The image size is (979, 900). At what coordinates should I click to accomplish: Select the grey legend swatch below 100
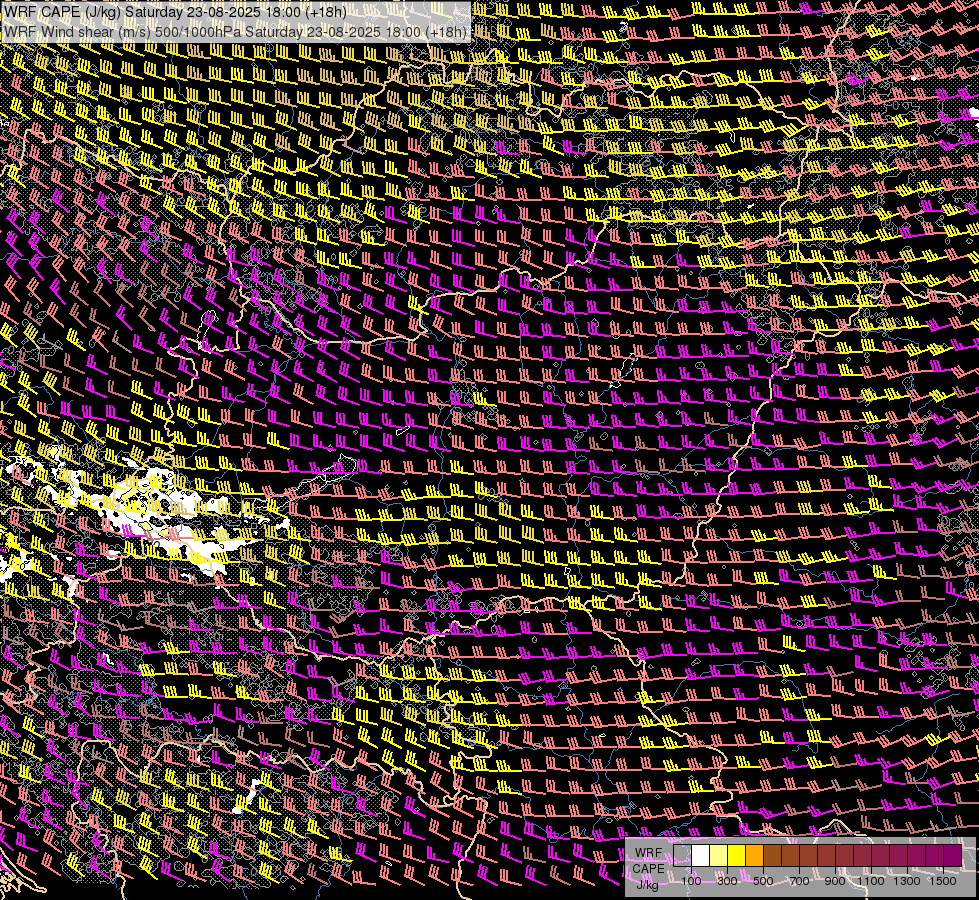[x=682, y=856]
